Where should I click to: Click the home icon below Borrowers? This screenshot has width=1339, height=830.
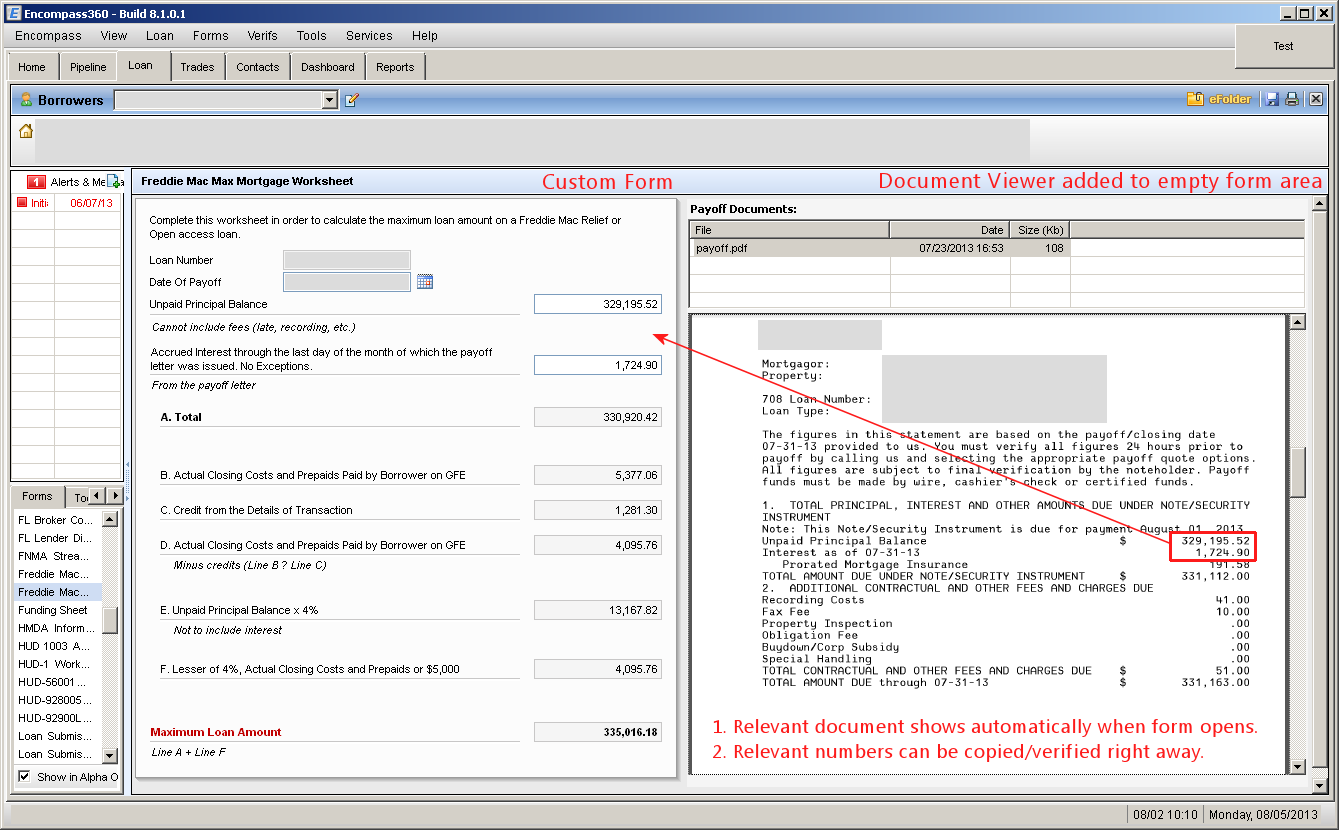click(26, 131)
